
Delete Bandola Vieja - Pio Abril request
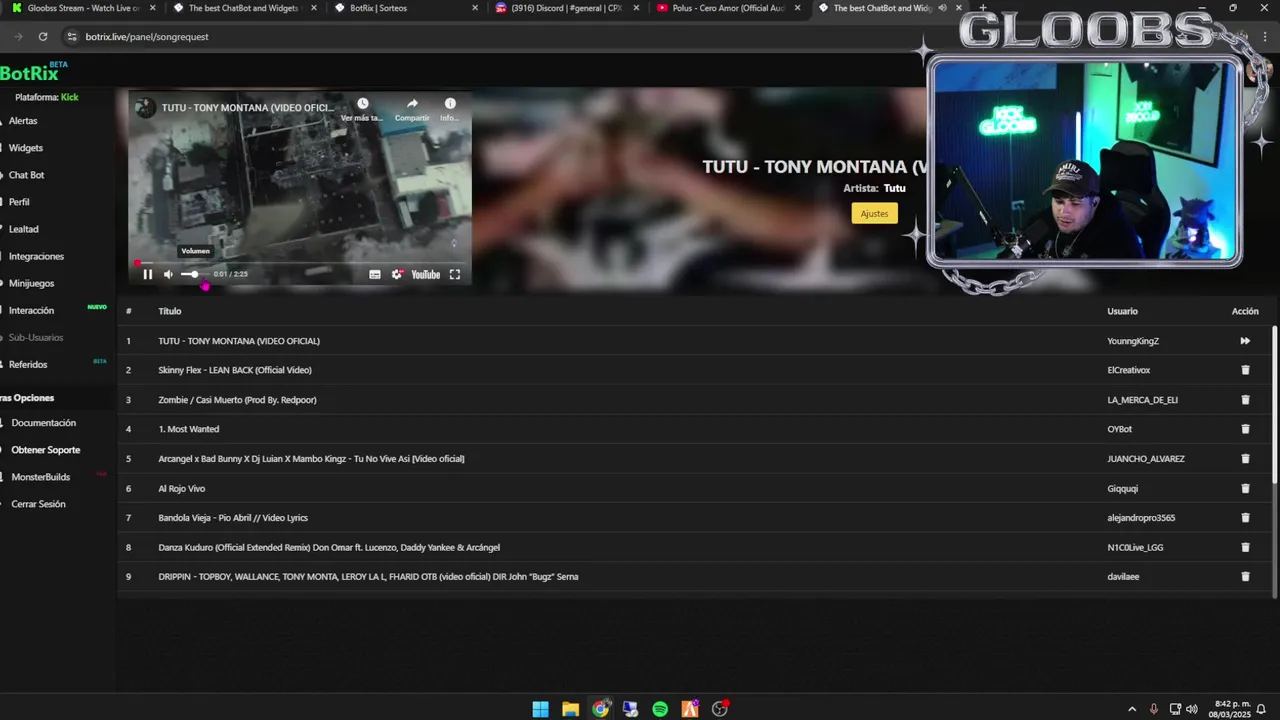click(1245, 518)
